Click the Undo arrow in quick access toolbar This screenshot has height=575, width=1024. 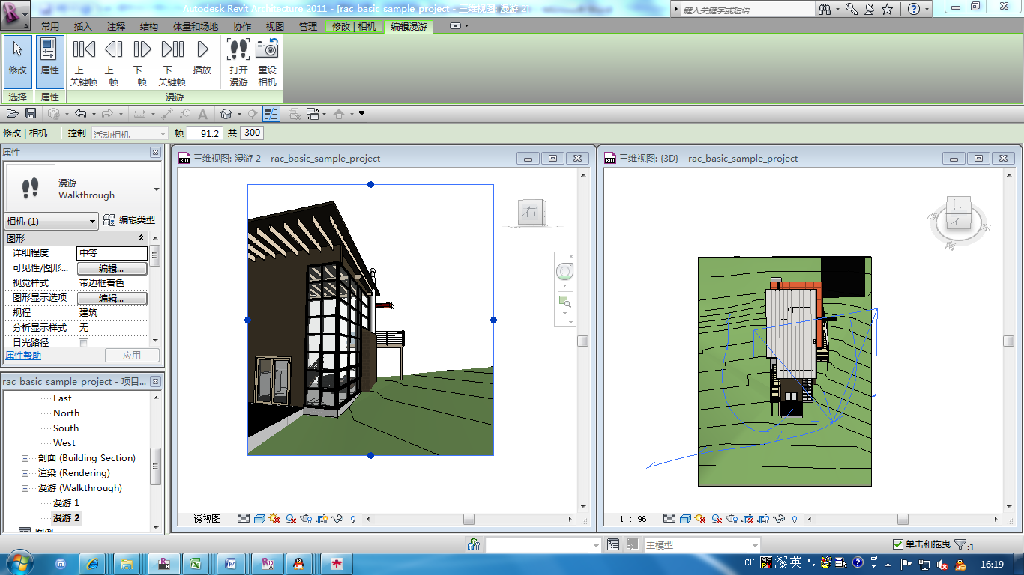pos(81,114)
